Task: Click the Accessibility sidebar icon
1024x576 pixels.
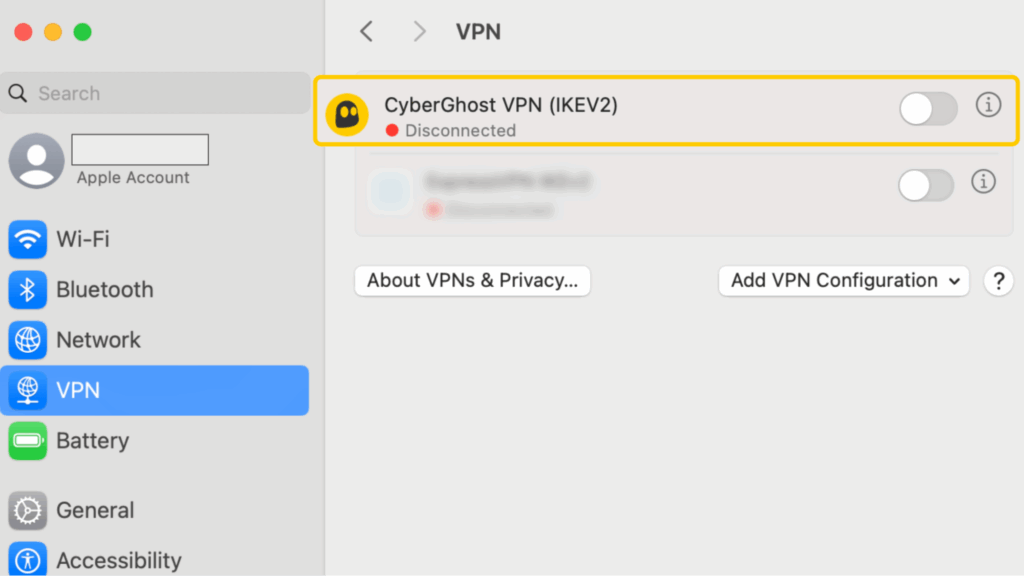Action: coord(28,560)
